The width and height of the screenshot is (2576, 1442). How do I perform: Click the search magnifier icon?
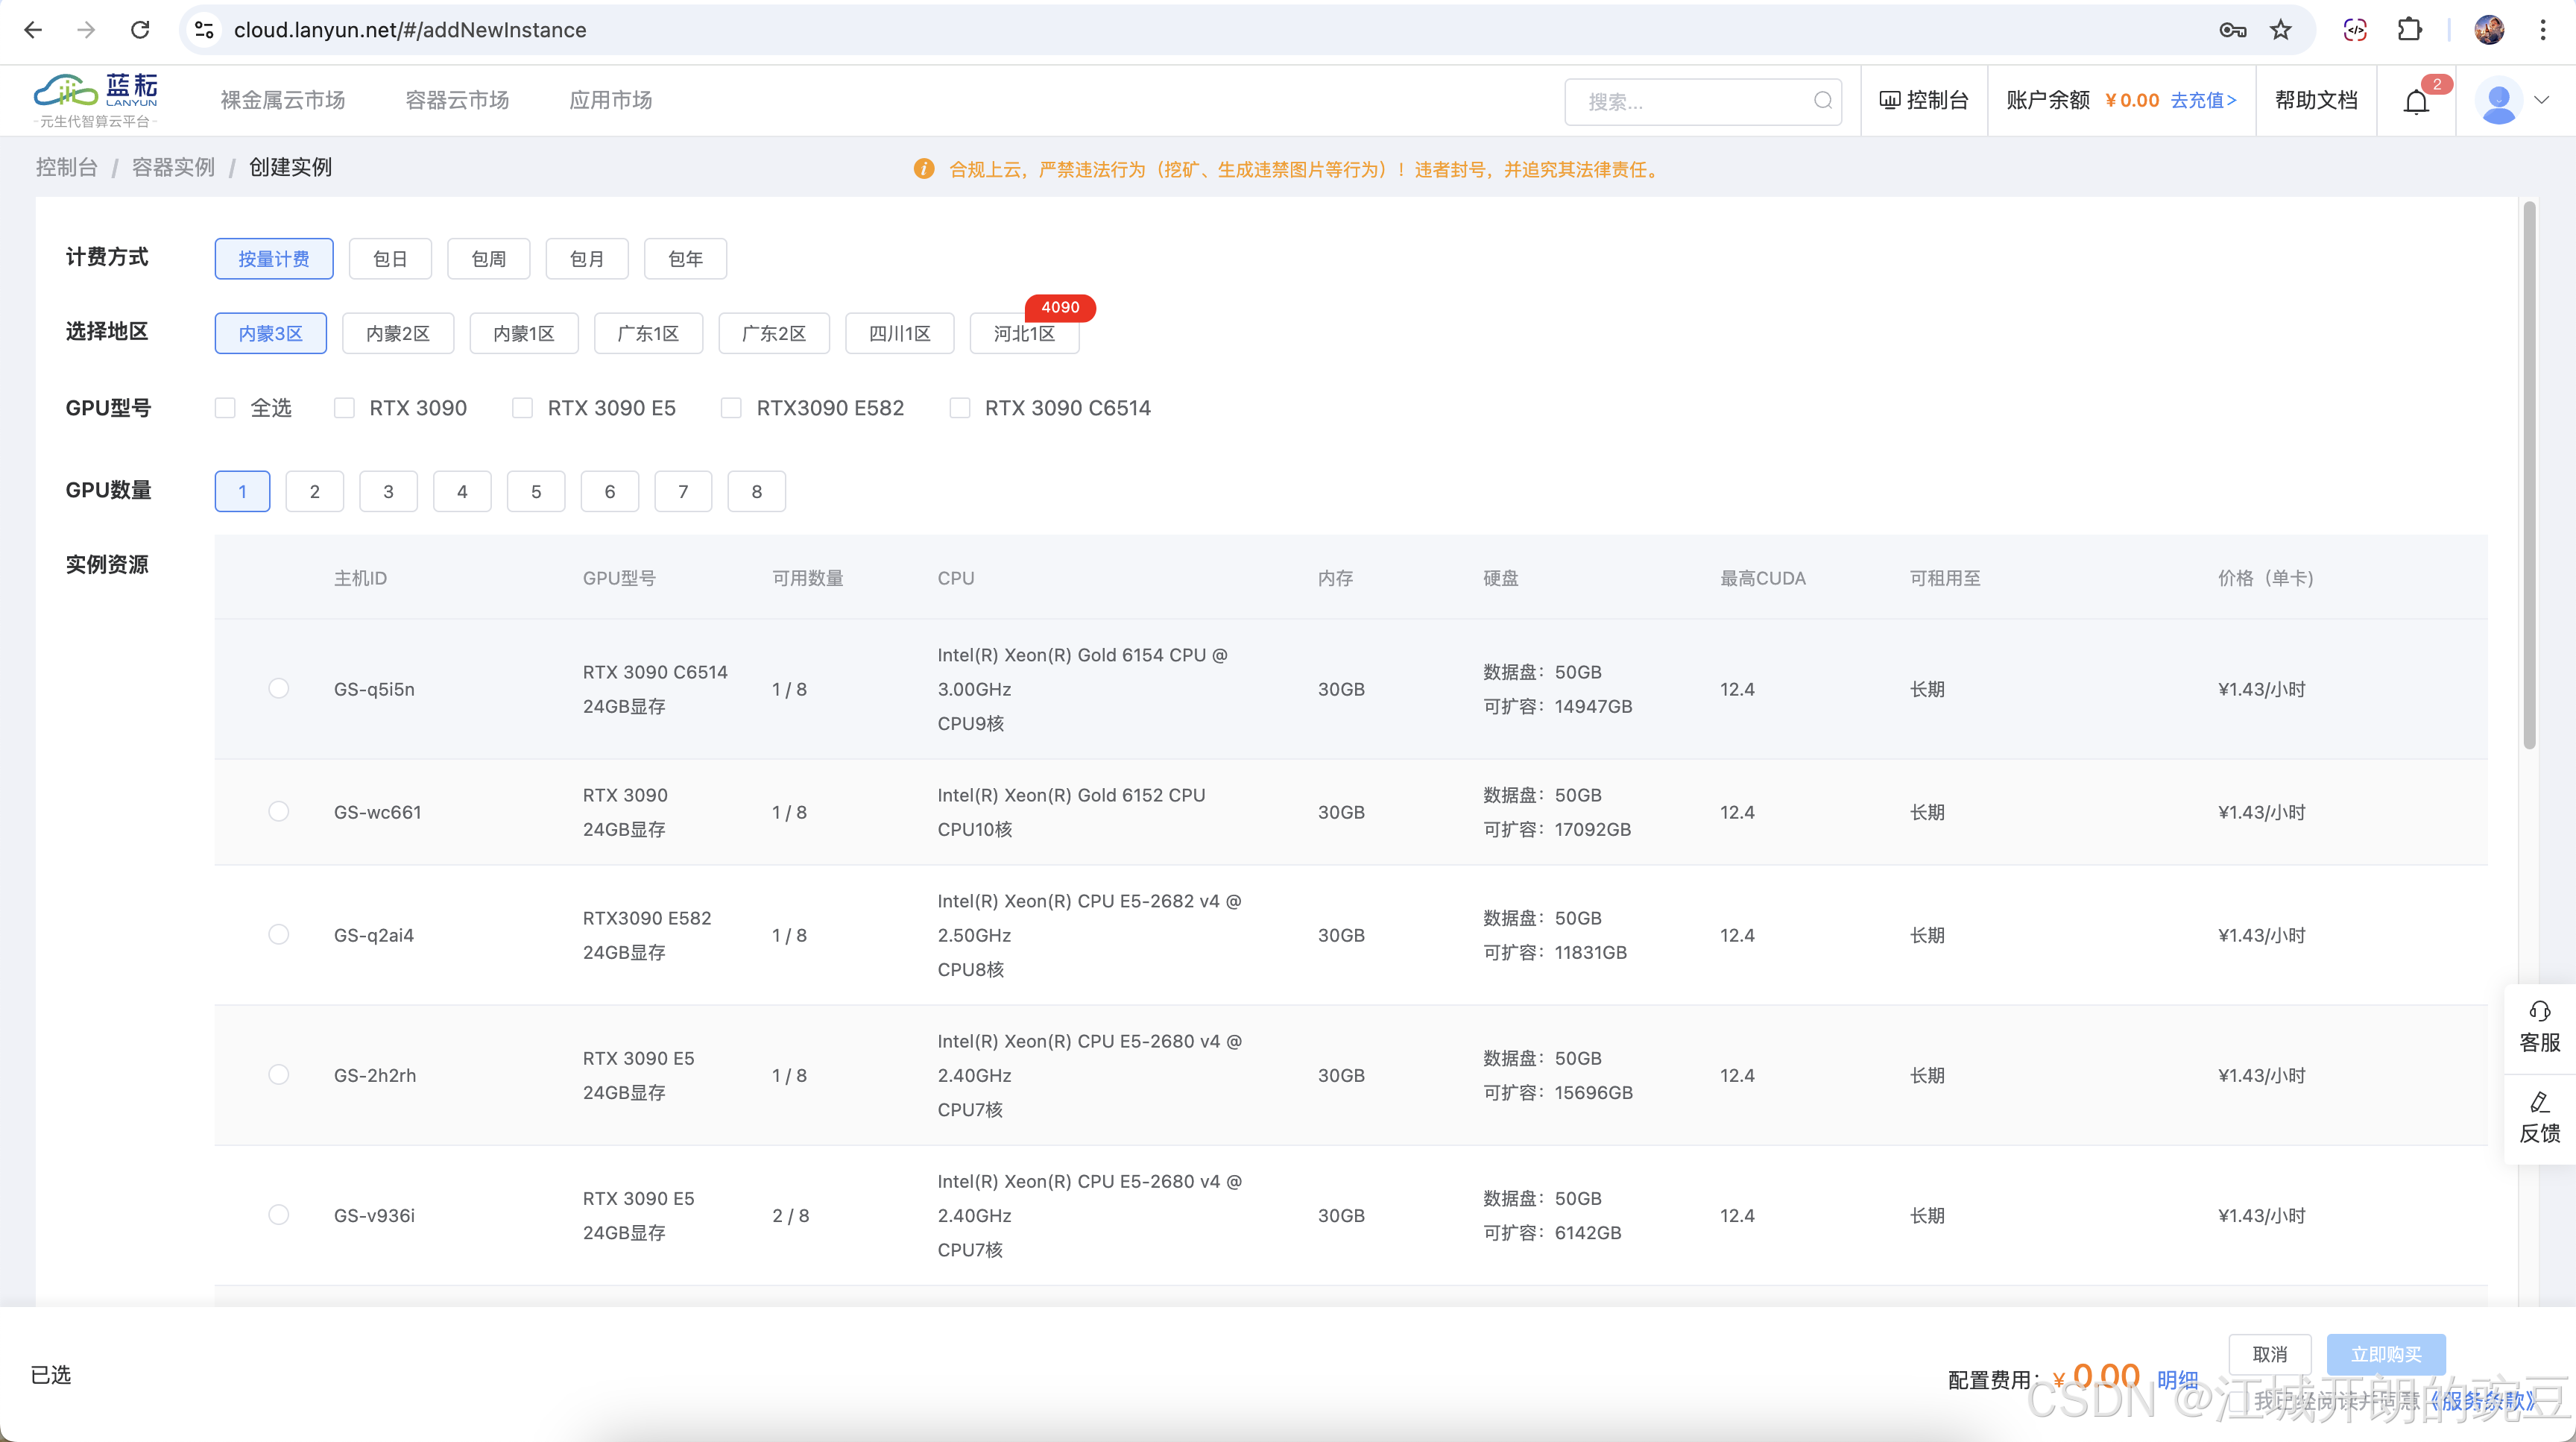click(x=1822, y=100)
